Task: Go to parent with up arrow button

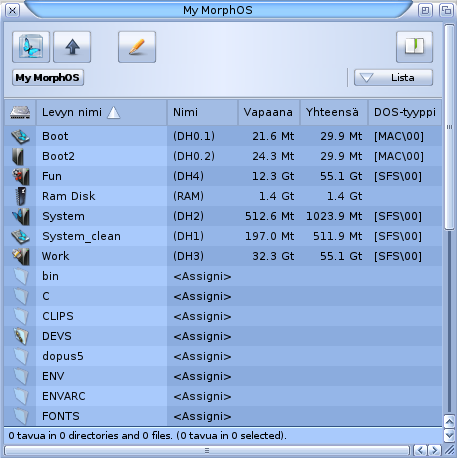Action: (72, 47)
